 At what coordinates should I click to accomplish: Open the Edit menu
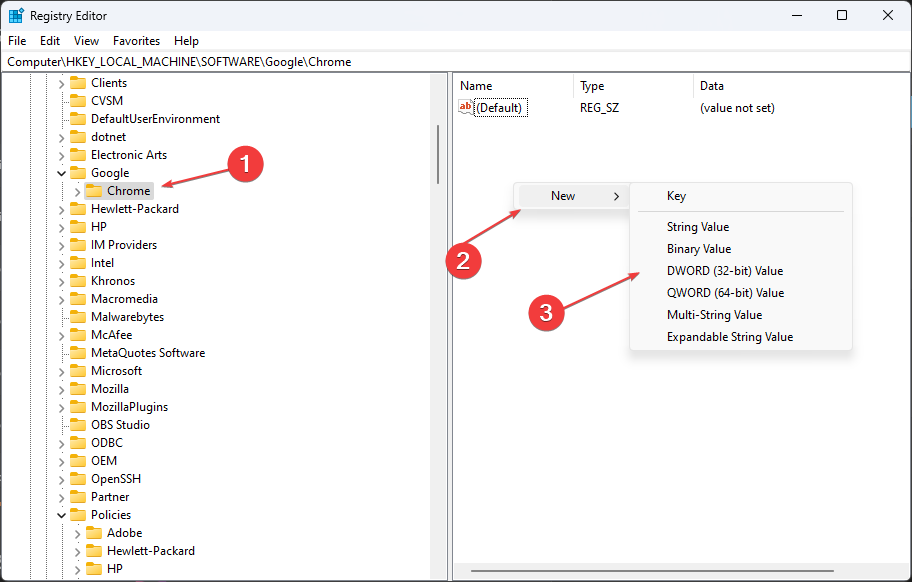tap(50, 41)
